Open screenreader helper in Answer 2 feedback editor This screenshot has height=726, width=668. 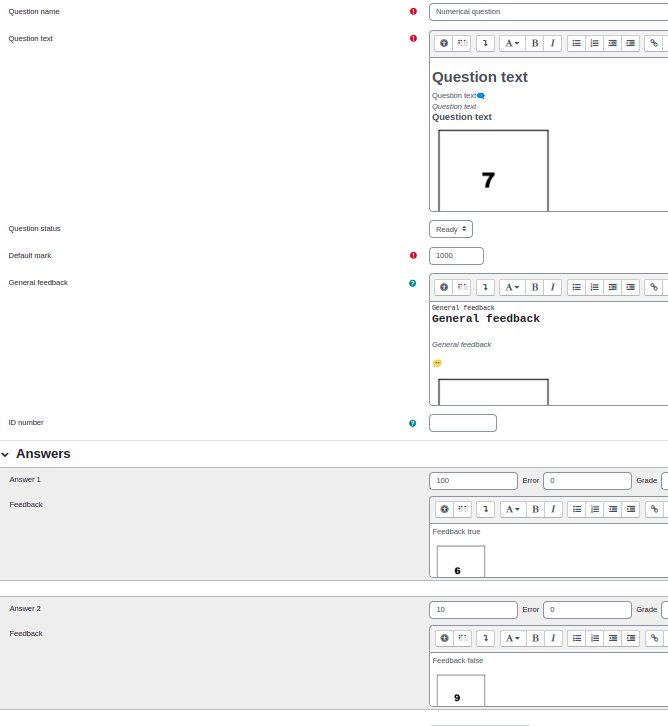click(x=462, y=638)
